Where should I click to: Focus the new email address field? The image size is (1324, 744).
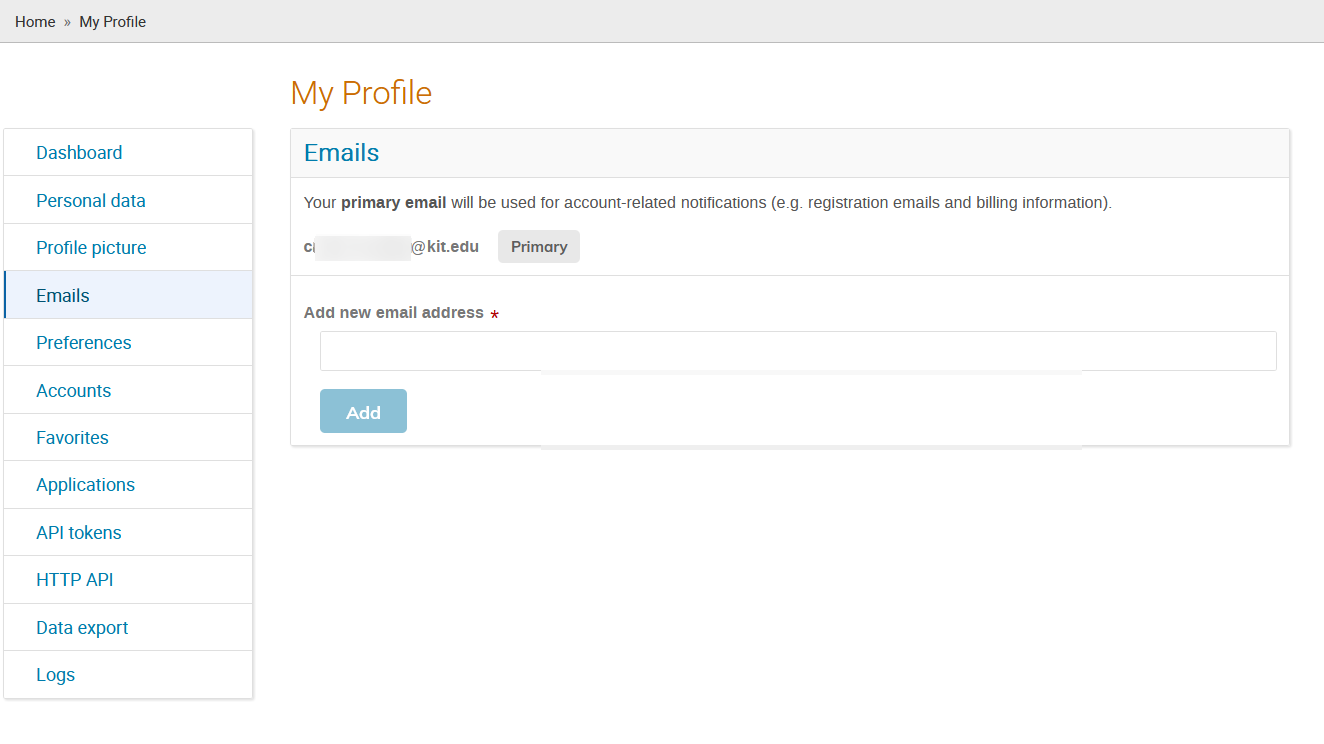point(798,351)
